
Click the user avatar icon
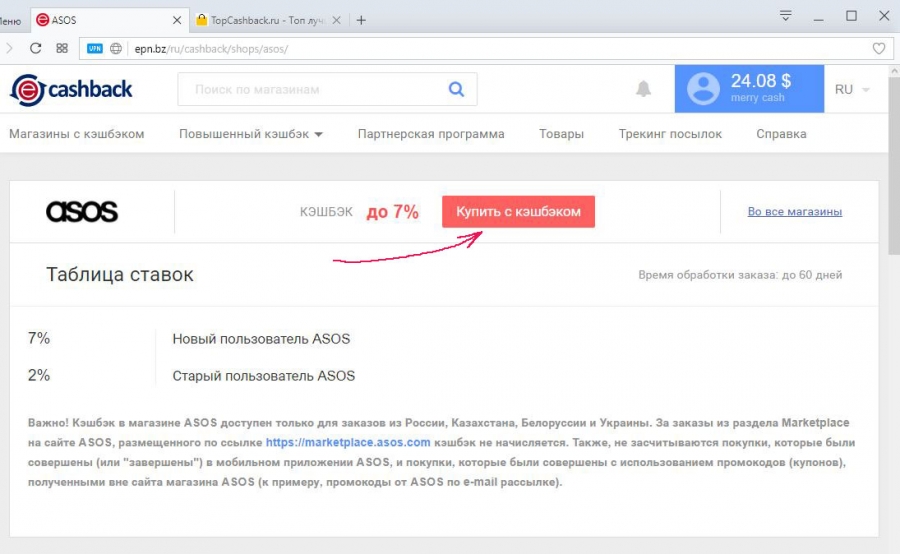tap(703, 89)
